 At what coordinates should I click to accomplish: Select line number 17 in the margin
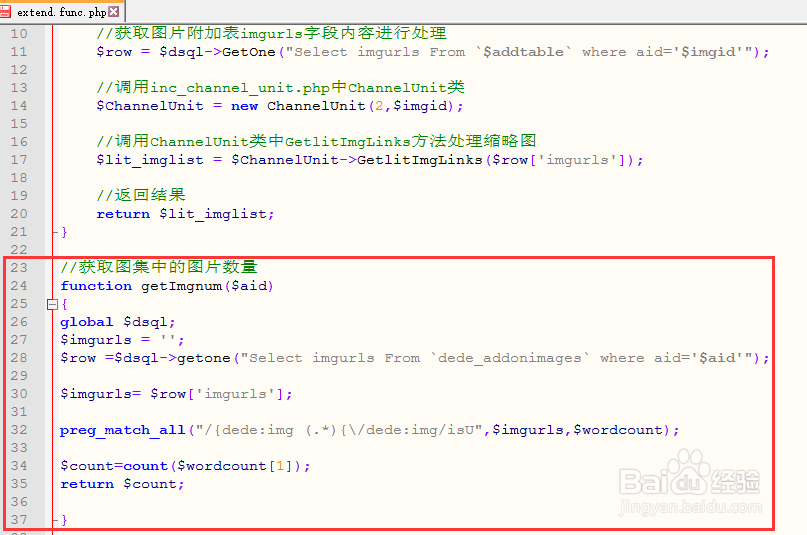coord(19,159)
